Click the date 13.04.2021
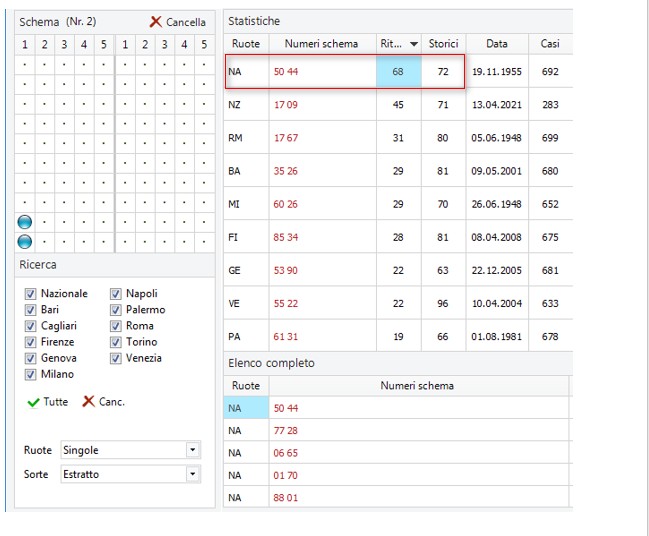649x536 pixels. pyautogui.click(x=497, y=105)
